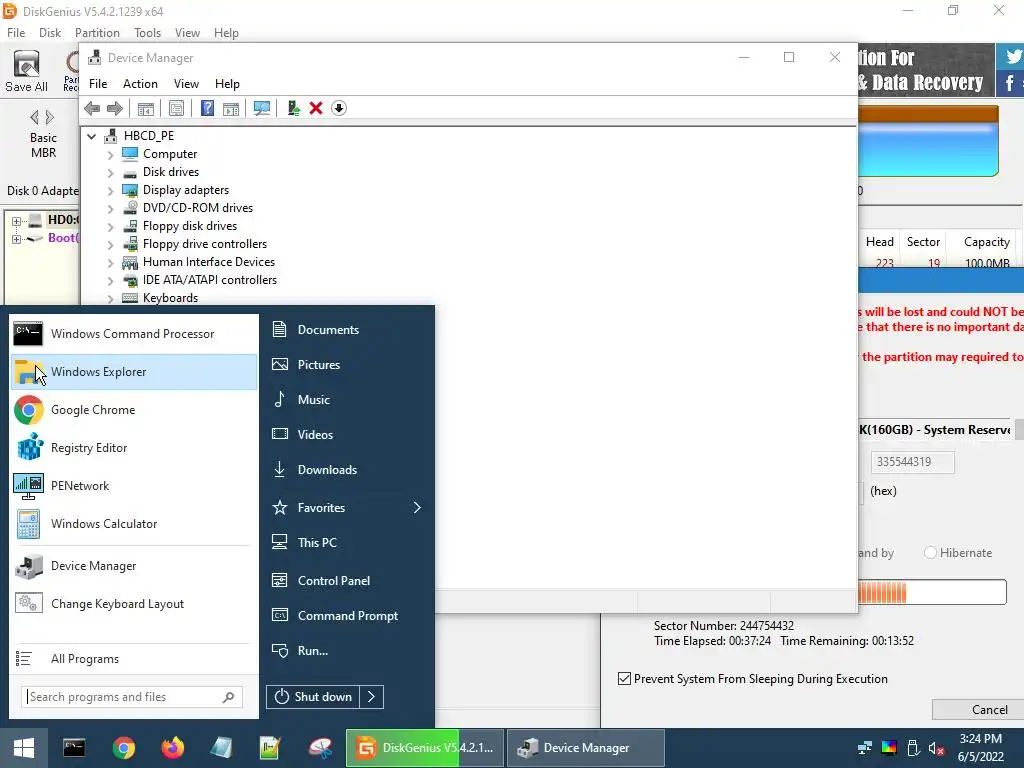The image size is (1024, 768).
Task: Open DiskGenius Tools menu
Action: [148, 33]
